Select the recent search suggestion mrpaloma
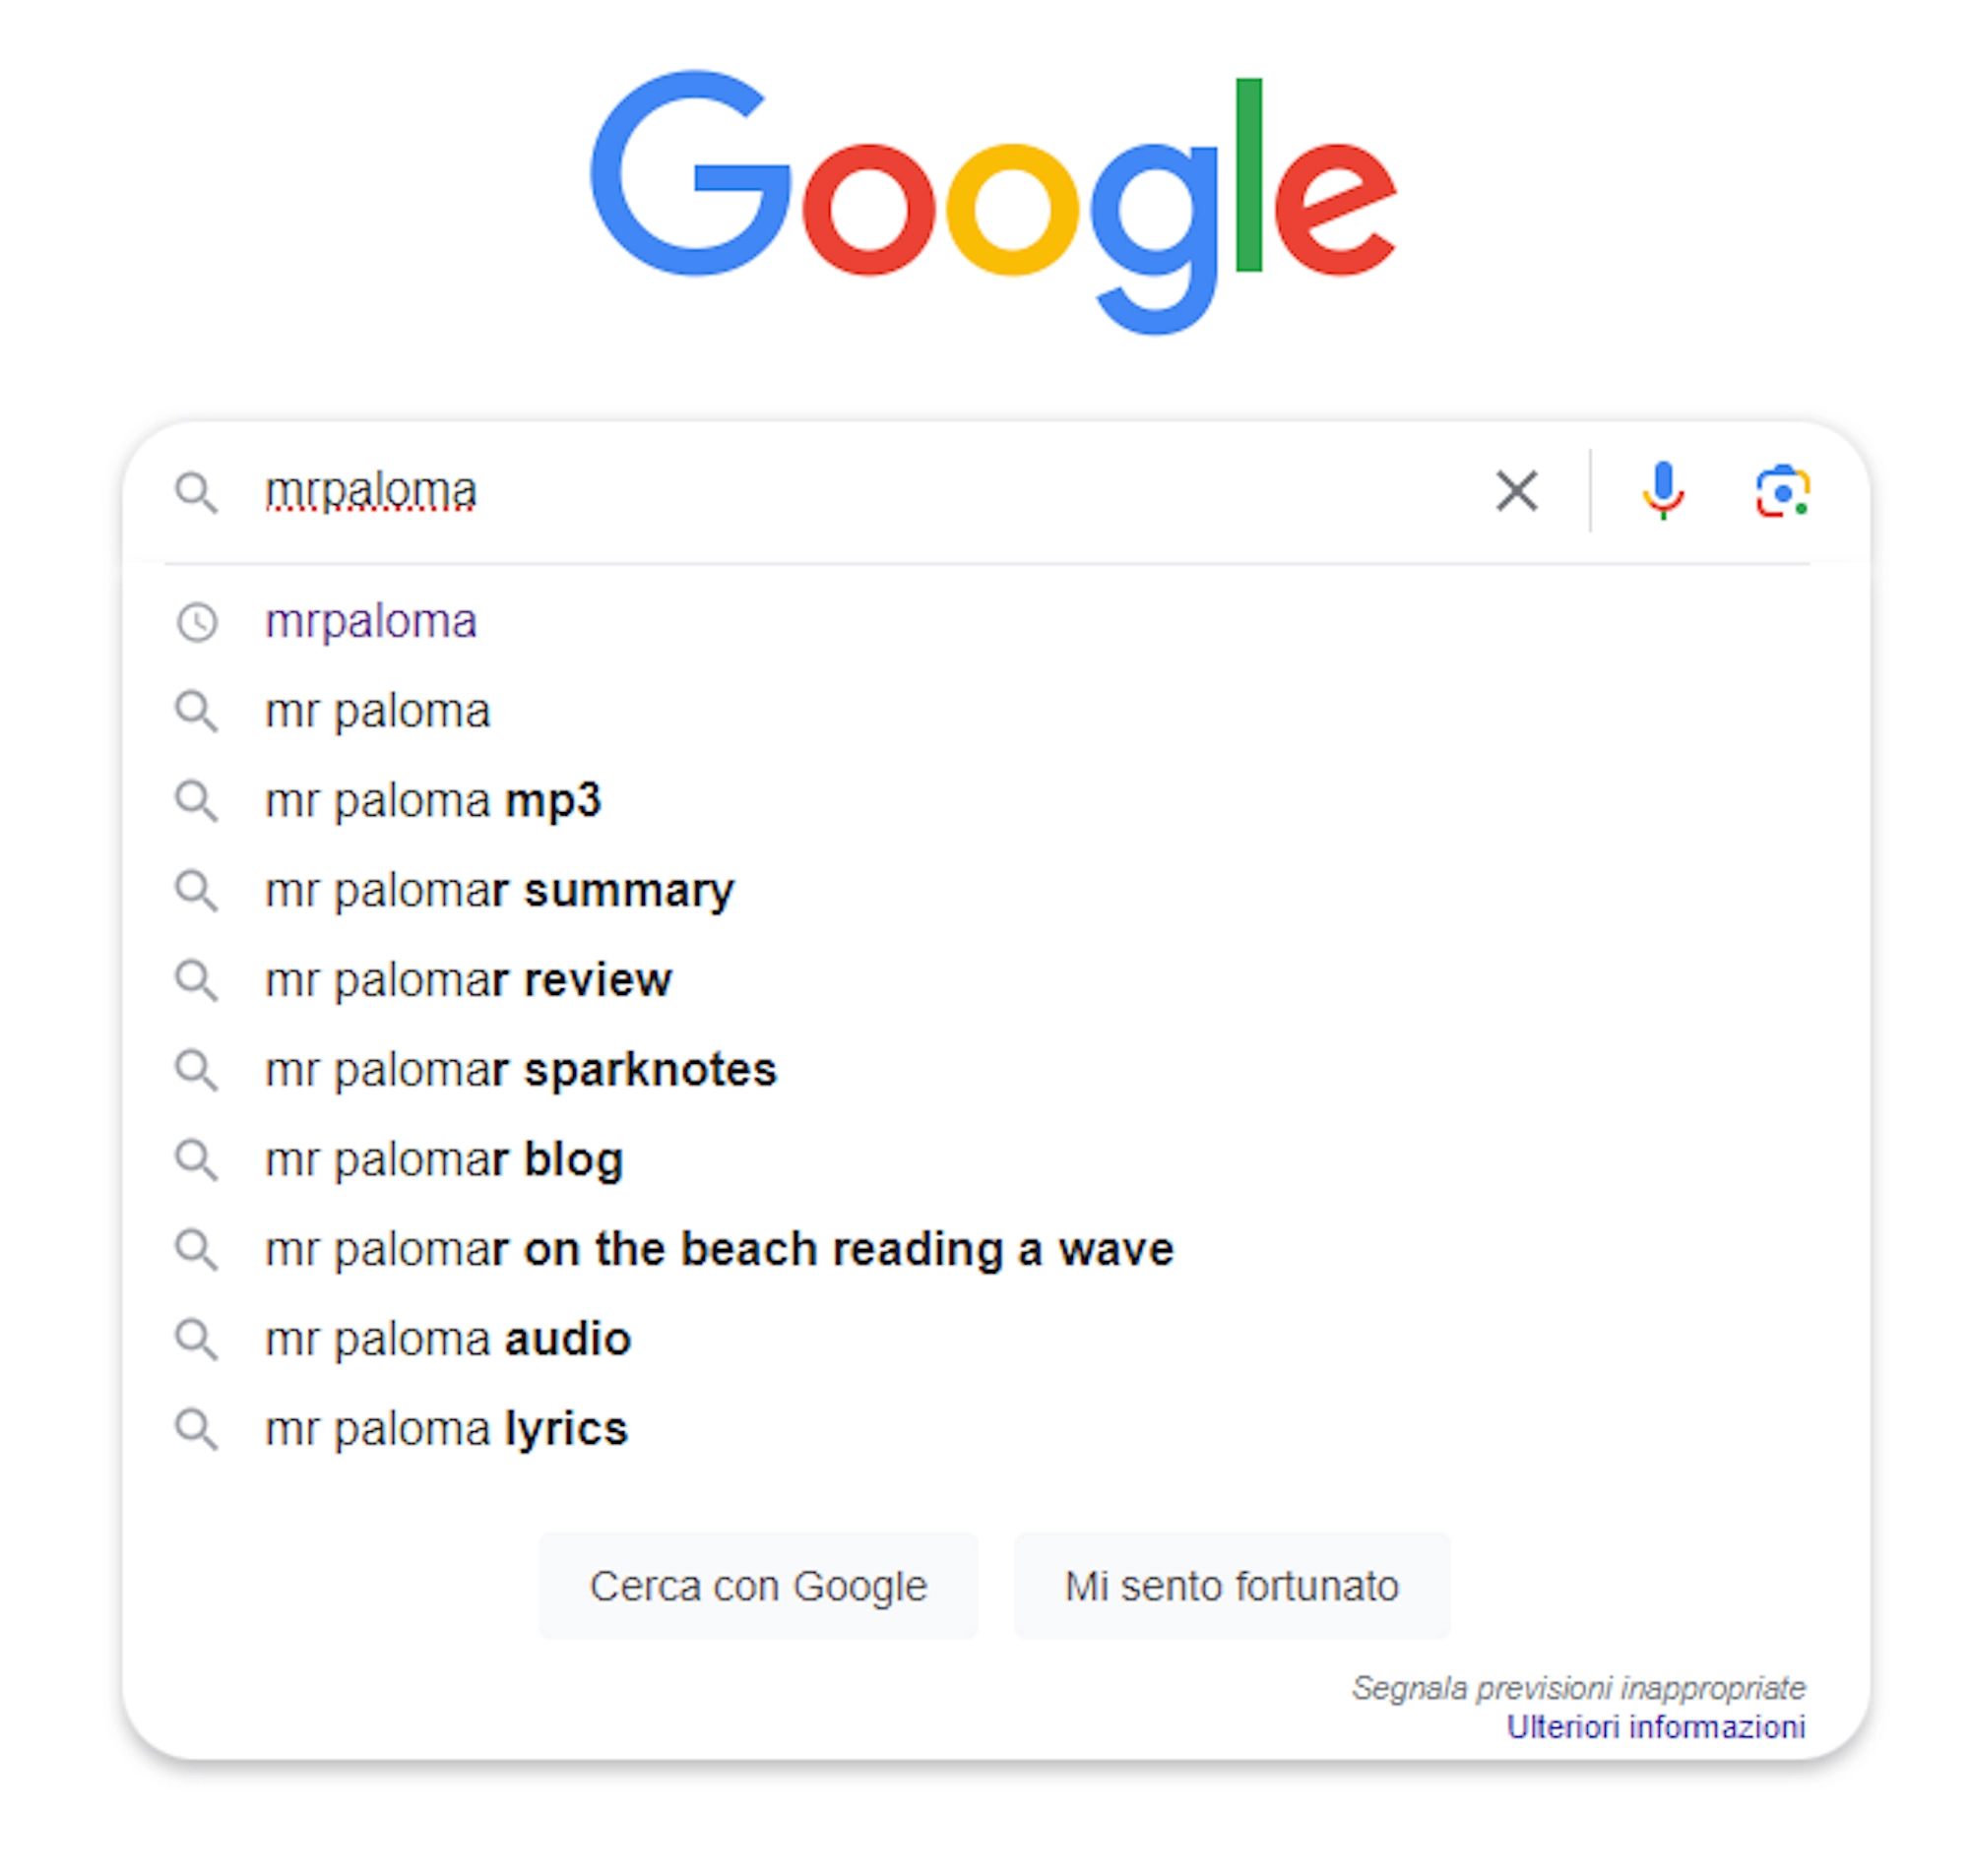Image resolution: width=1969 pixels, height=1876 pixels. pyautogui.click(x=370, y=622)
